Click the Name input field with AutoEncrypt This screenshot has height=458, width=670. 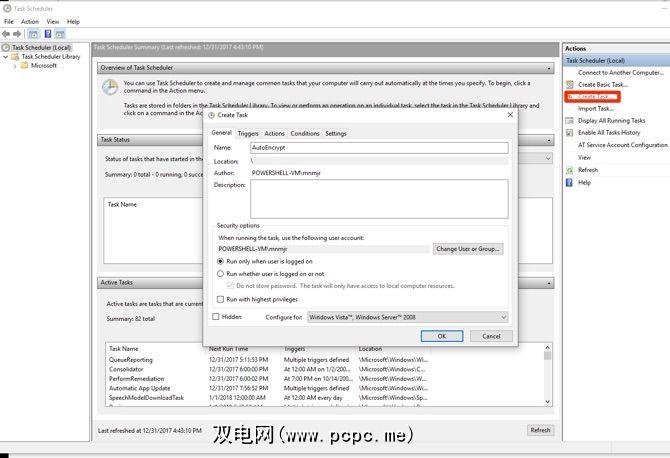coord(379,148)
